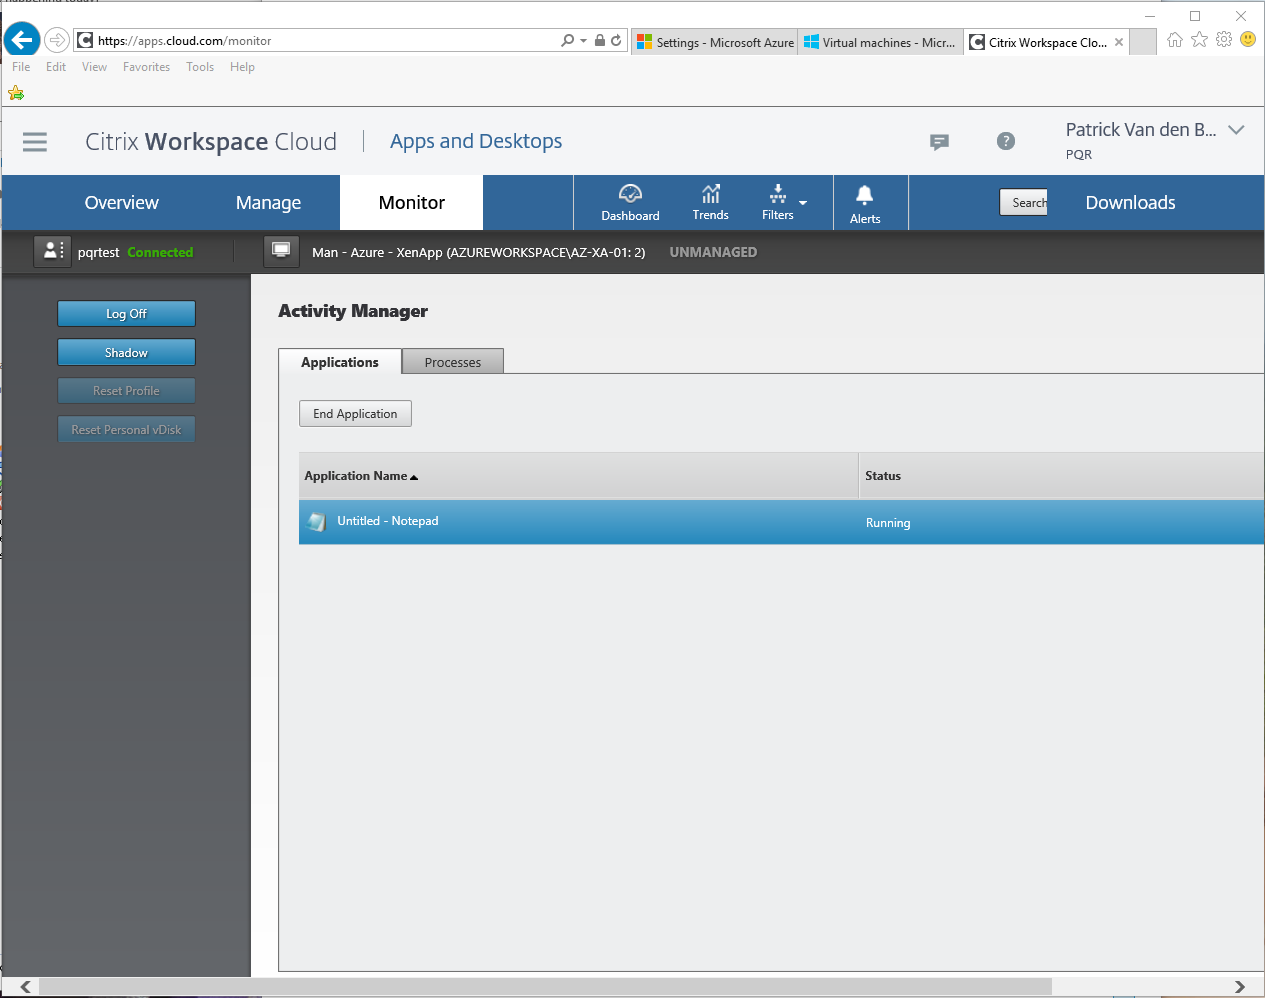
Task: Open the Apps and Desktops link
Action: (476, 141)
